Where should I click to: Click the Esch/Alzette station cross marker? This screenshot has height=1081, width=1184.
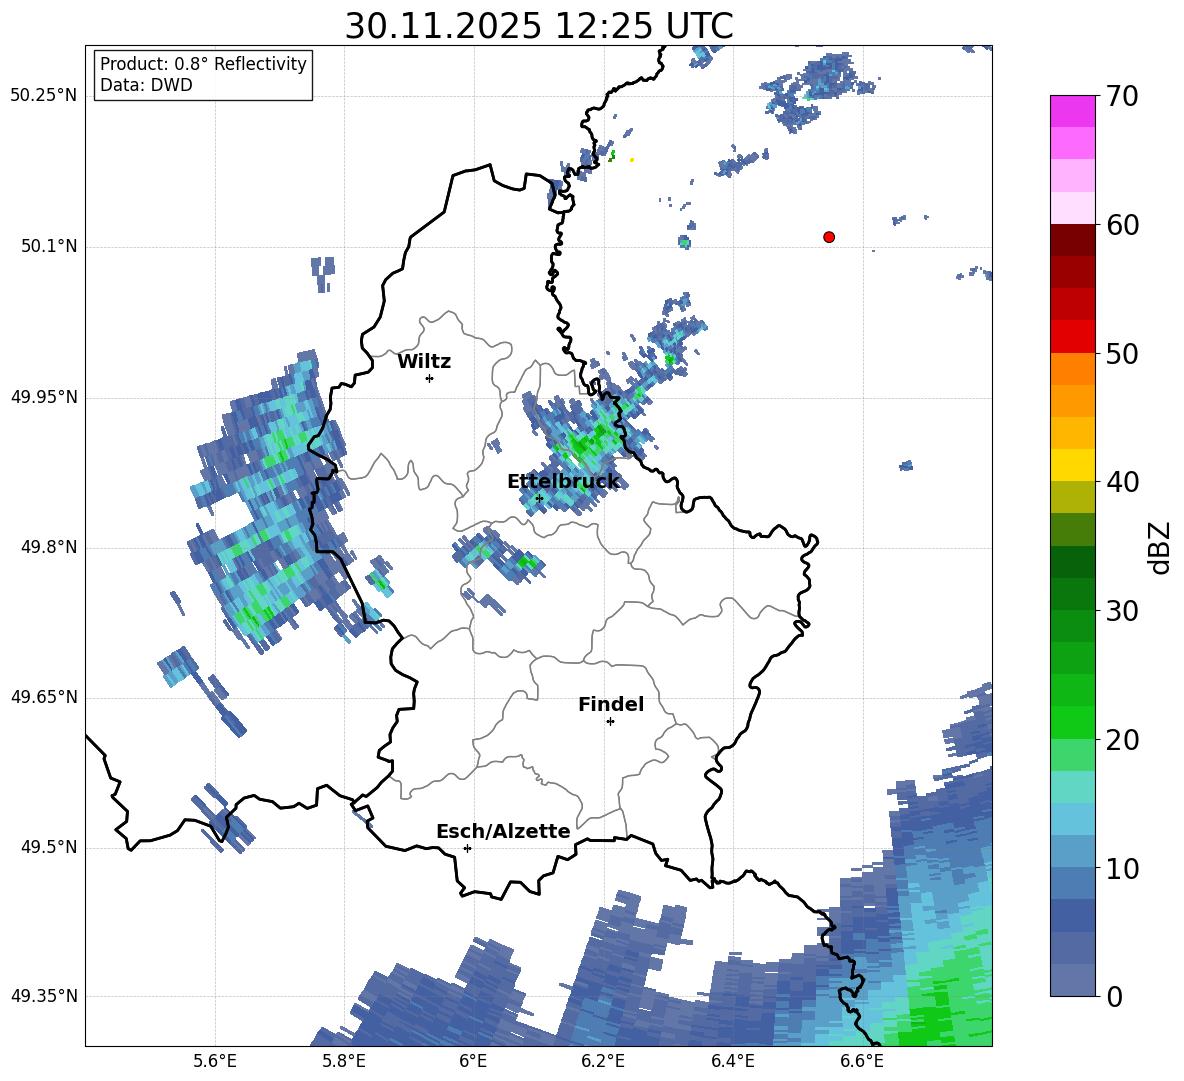(467, 848)
